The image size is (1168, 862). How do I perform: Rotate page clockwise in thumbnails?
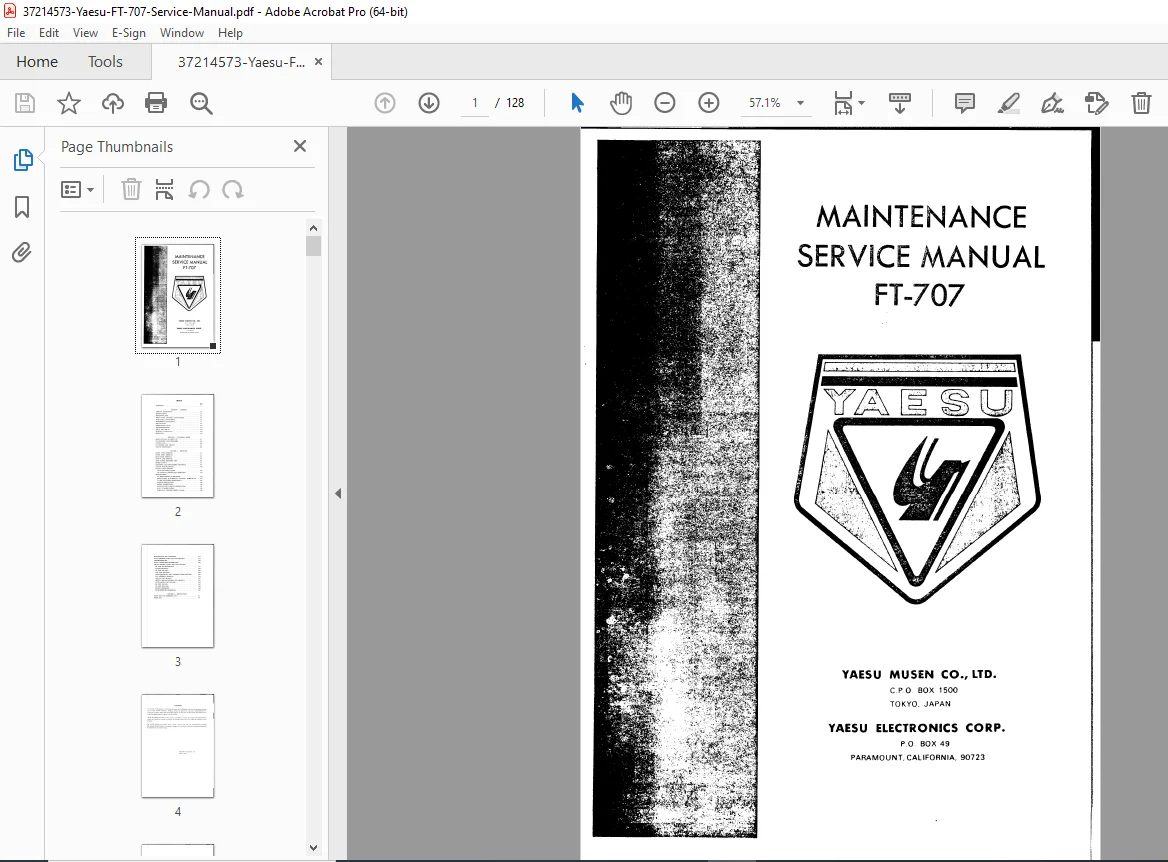click(232, 190)
